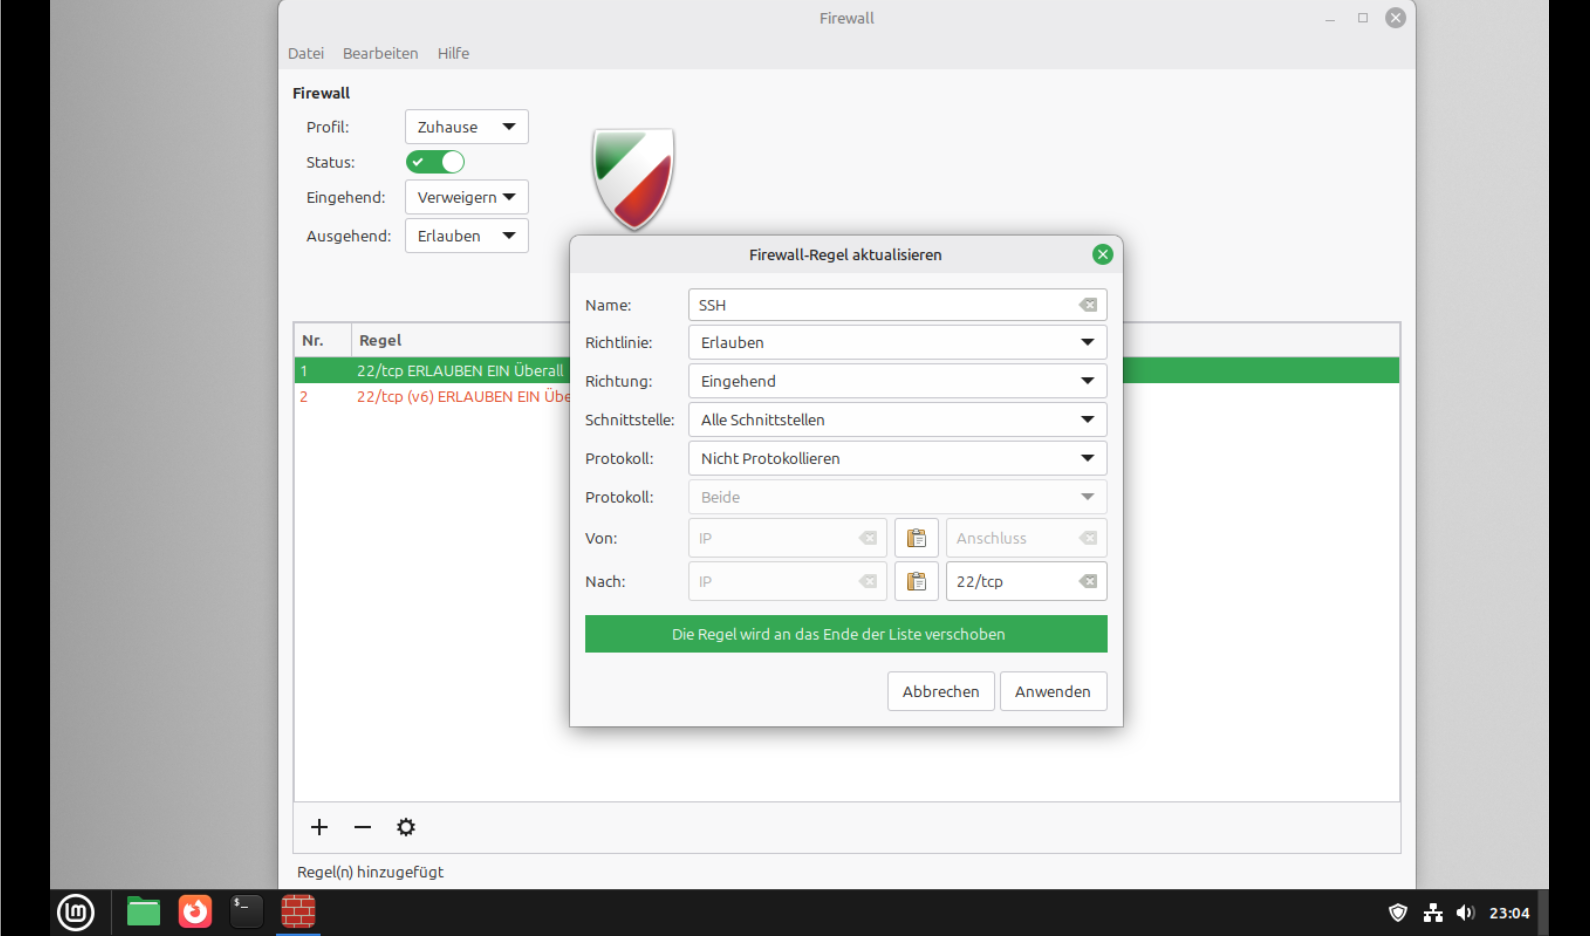Open the Bearbeiten menu
The width and height of the screenshot is (1590, 936).
pos(380,53)
